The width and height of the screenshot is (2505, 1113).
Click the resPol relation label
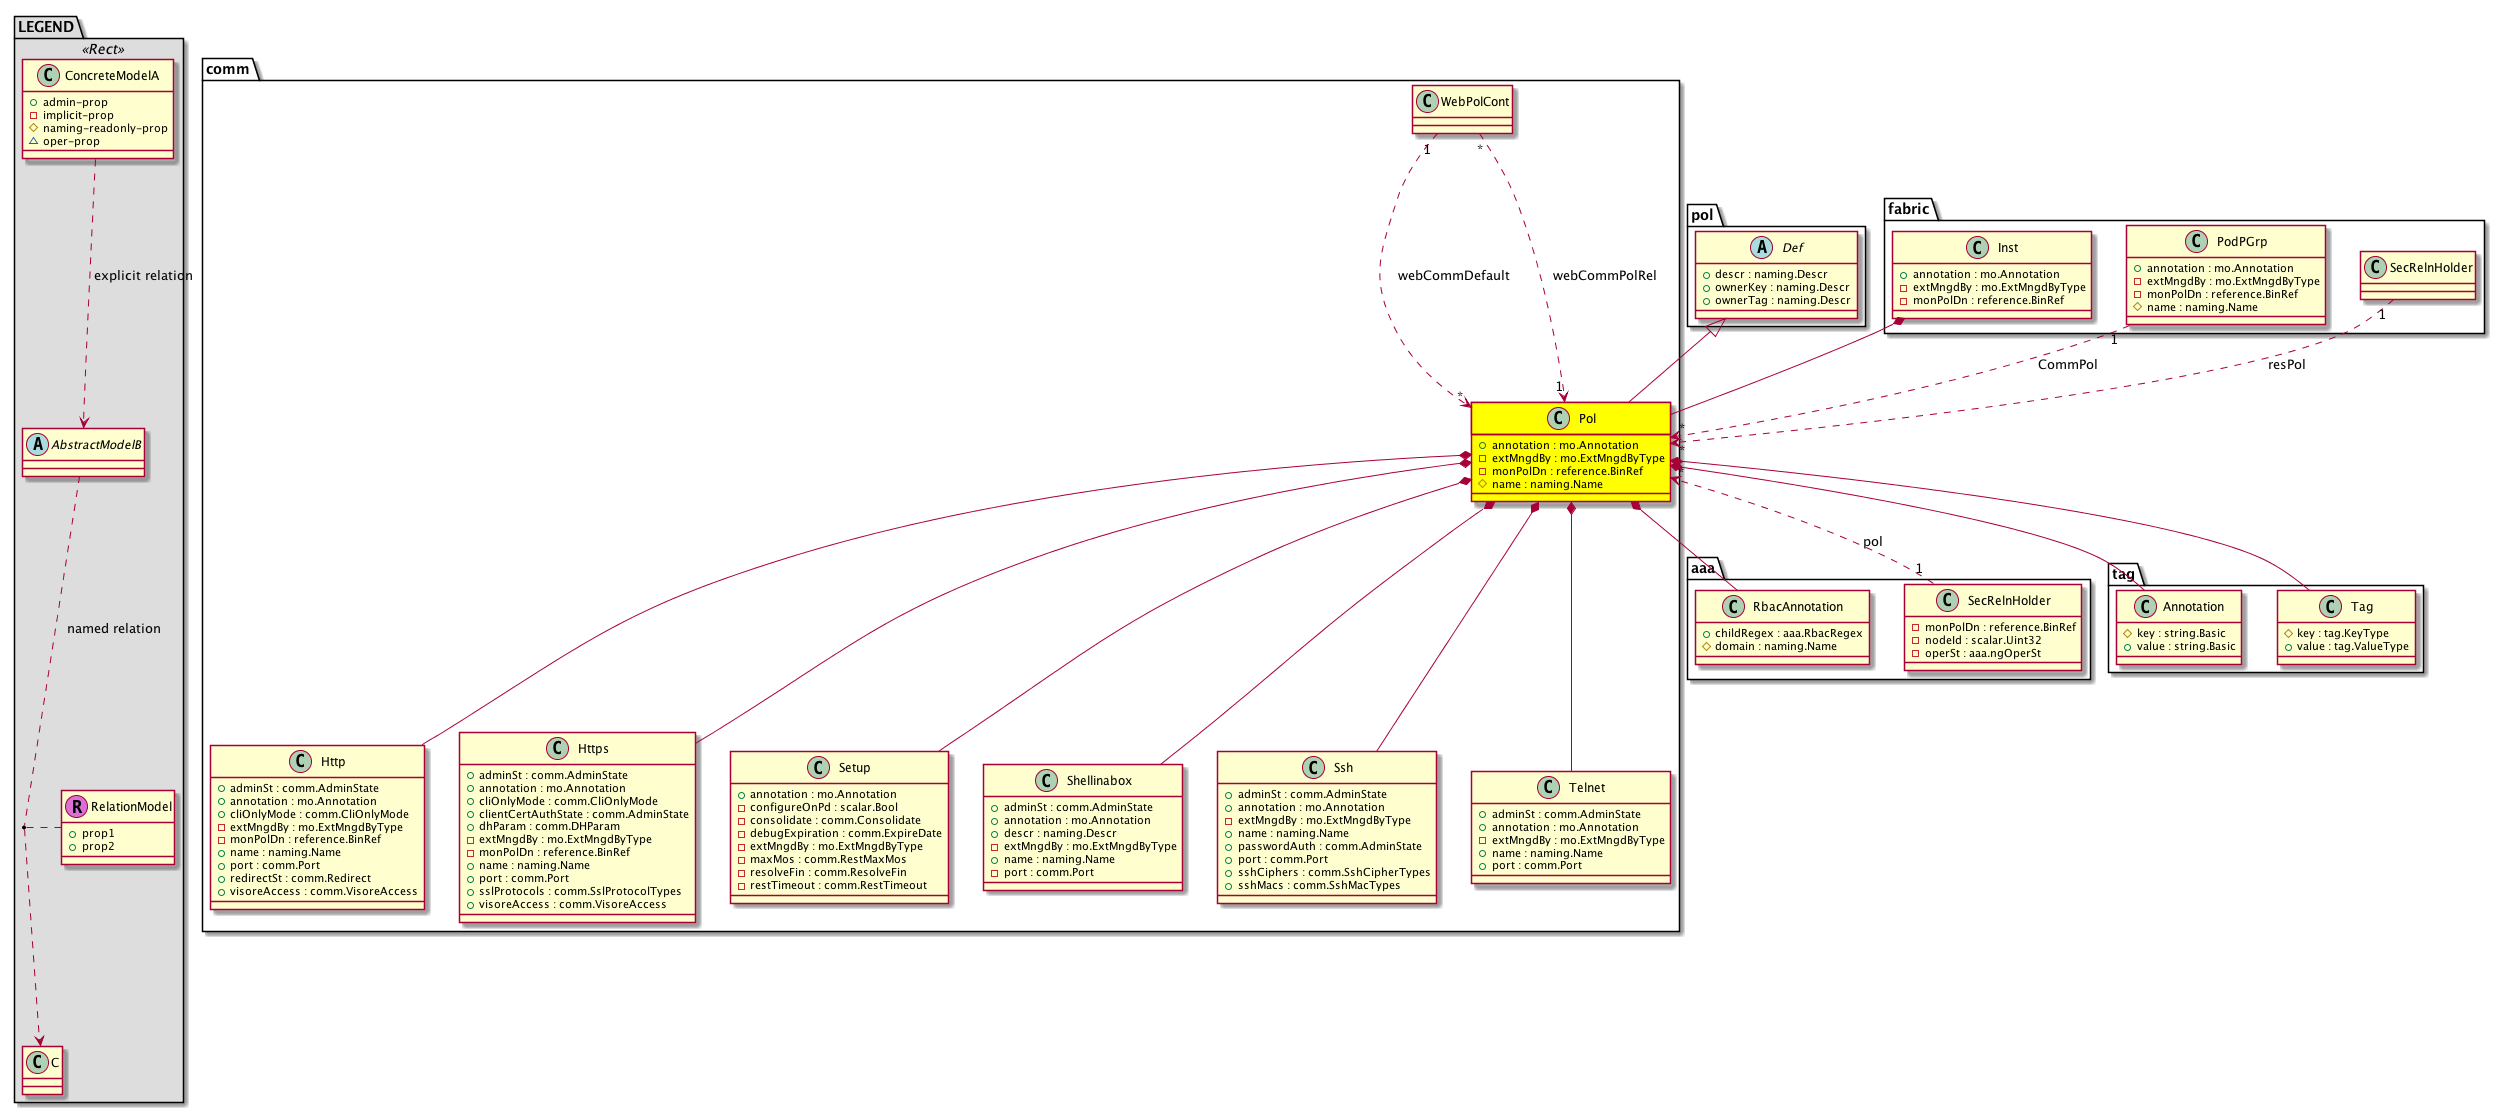2286,364
